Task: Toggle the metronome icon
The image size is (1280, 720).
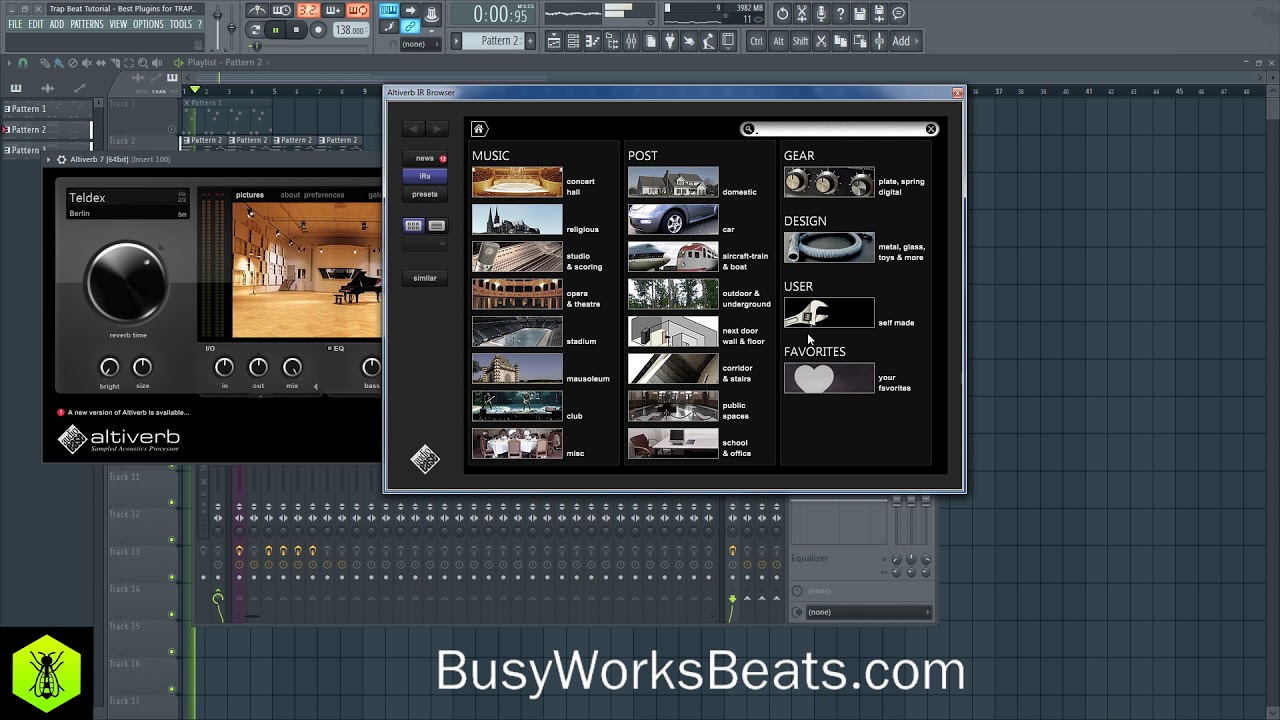Action: [258, 11]
